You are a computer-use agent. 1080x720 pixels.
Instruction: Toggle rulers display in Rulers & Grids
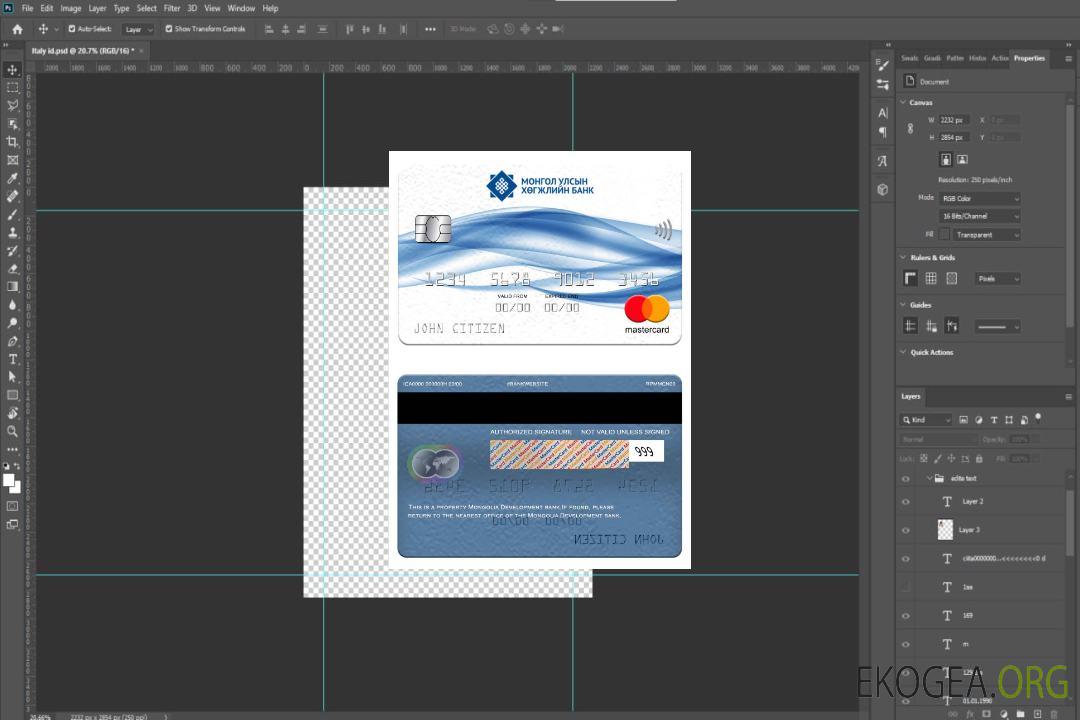click(910, 278)
